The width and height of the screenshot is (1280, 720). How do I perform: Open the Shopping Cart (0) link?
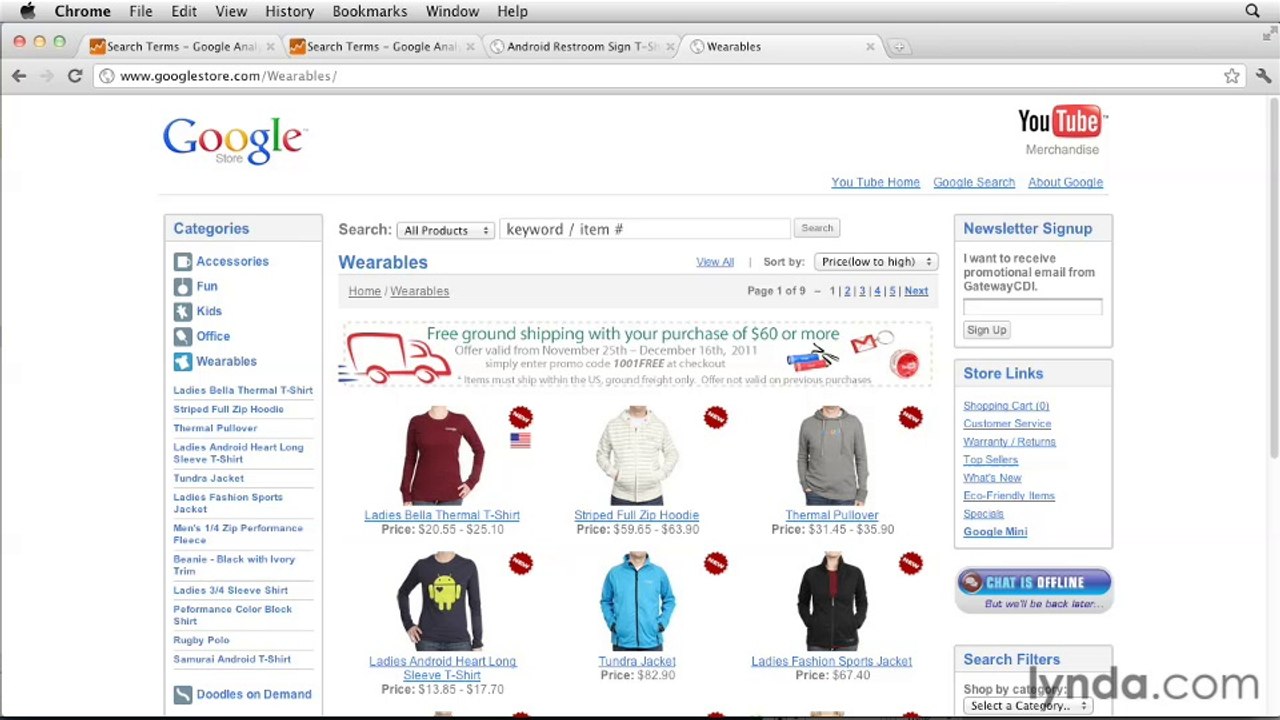(1006, 406)
